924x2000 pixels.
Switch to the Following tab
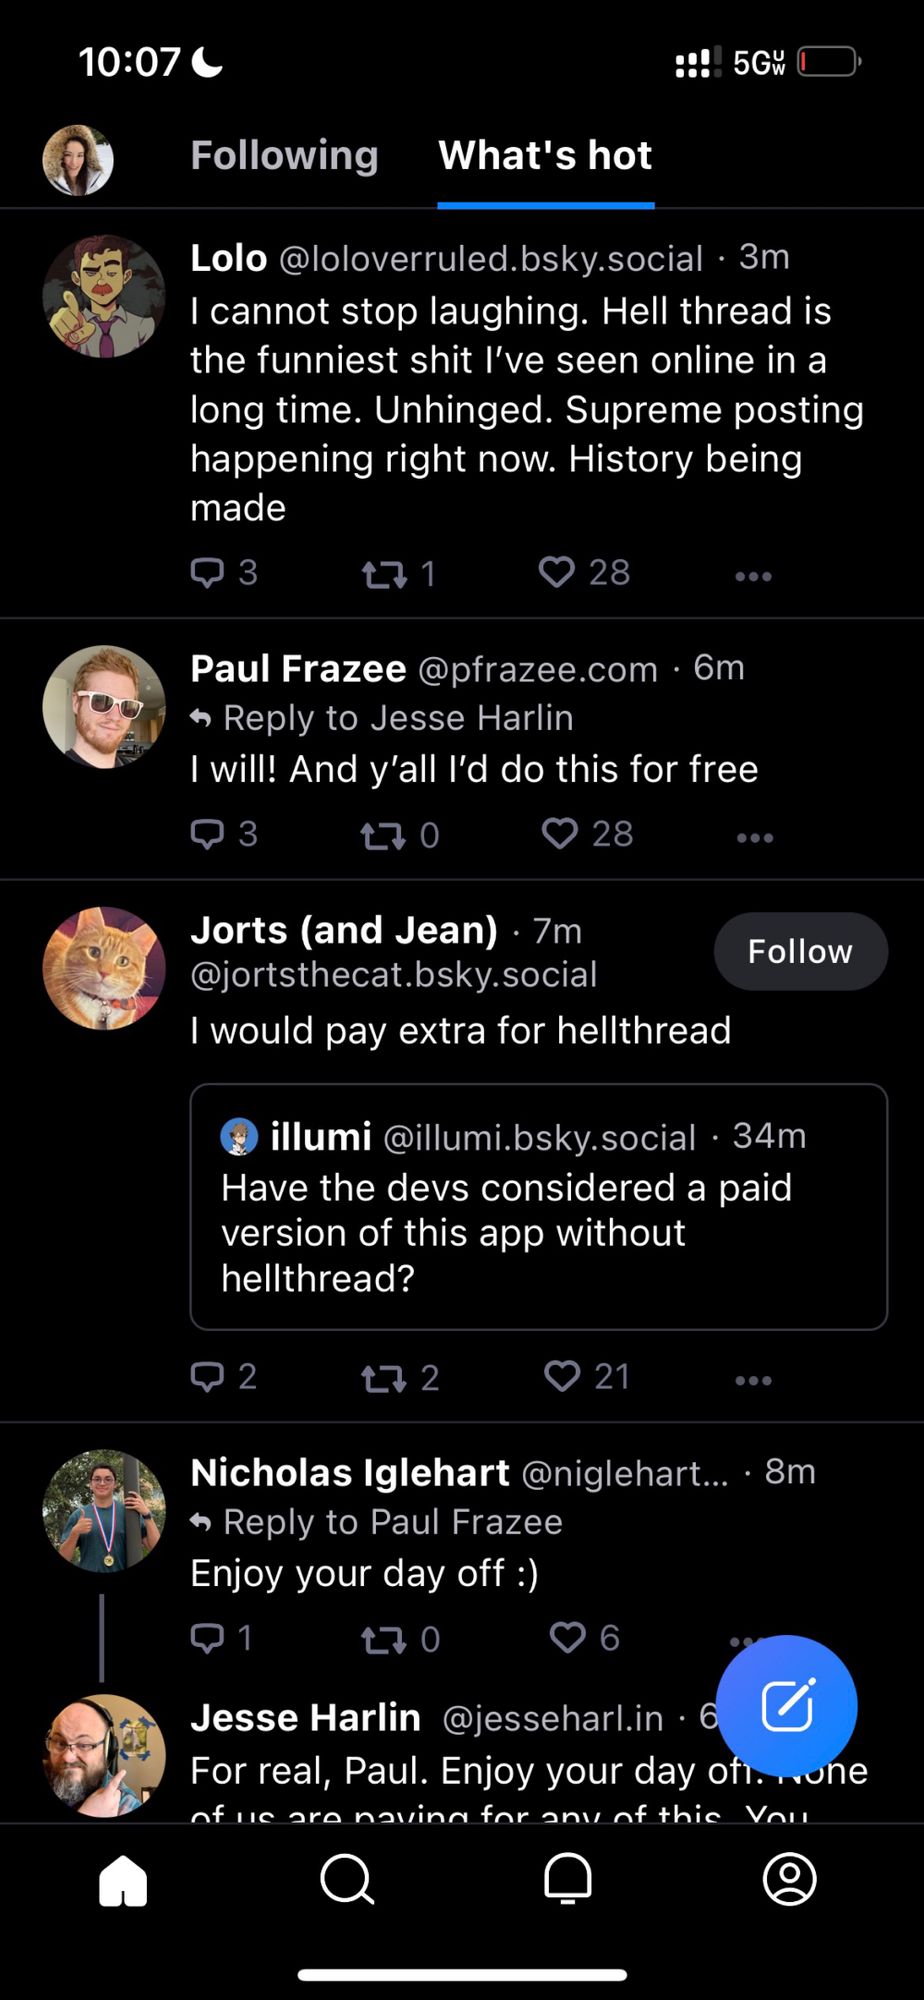[x=284, y=155]
